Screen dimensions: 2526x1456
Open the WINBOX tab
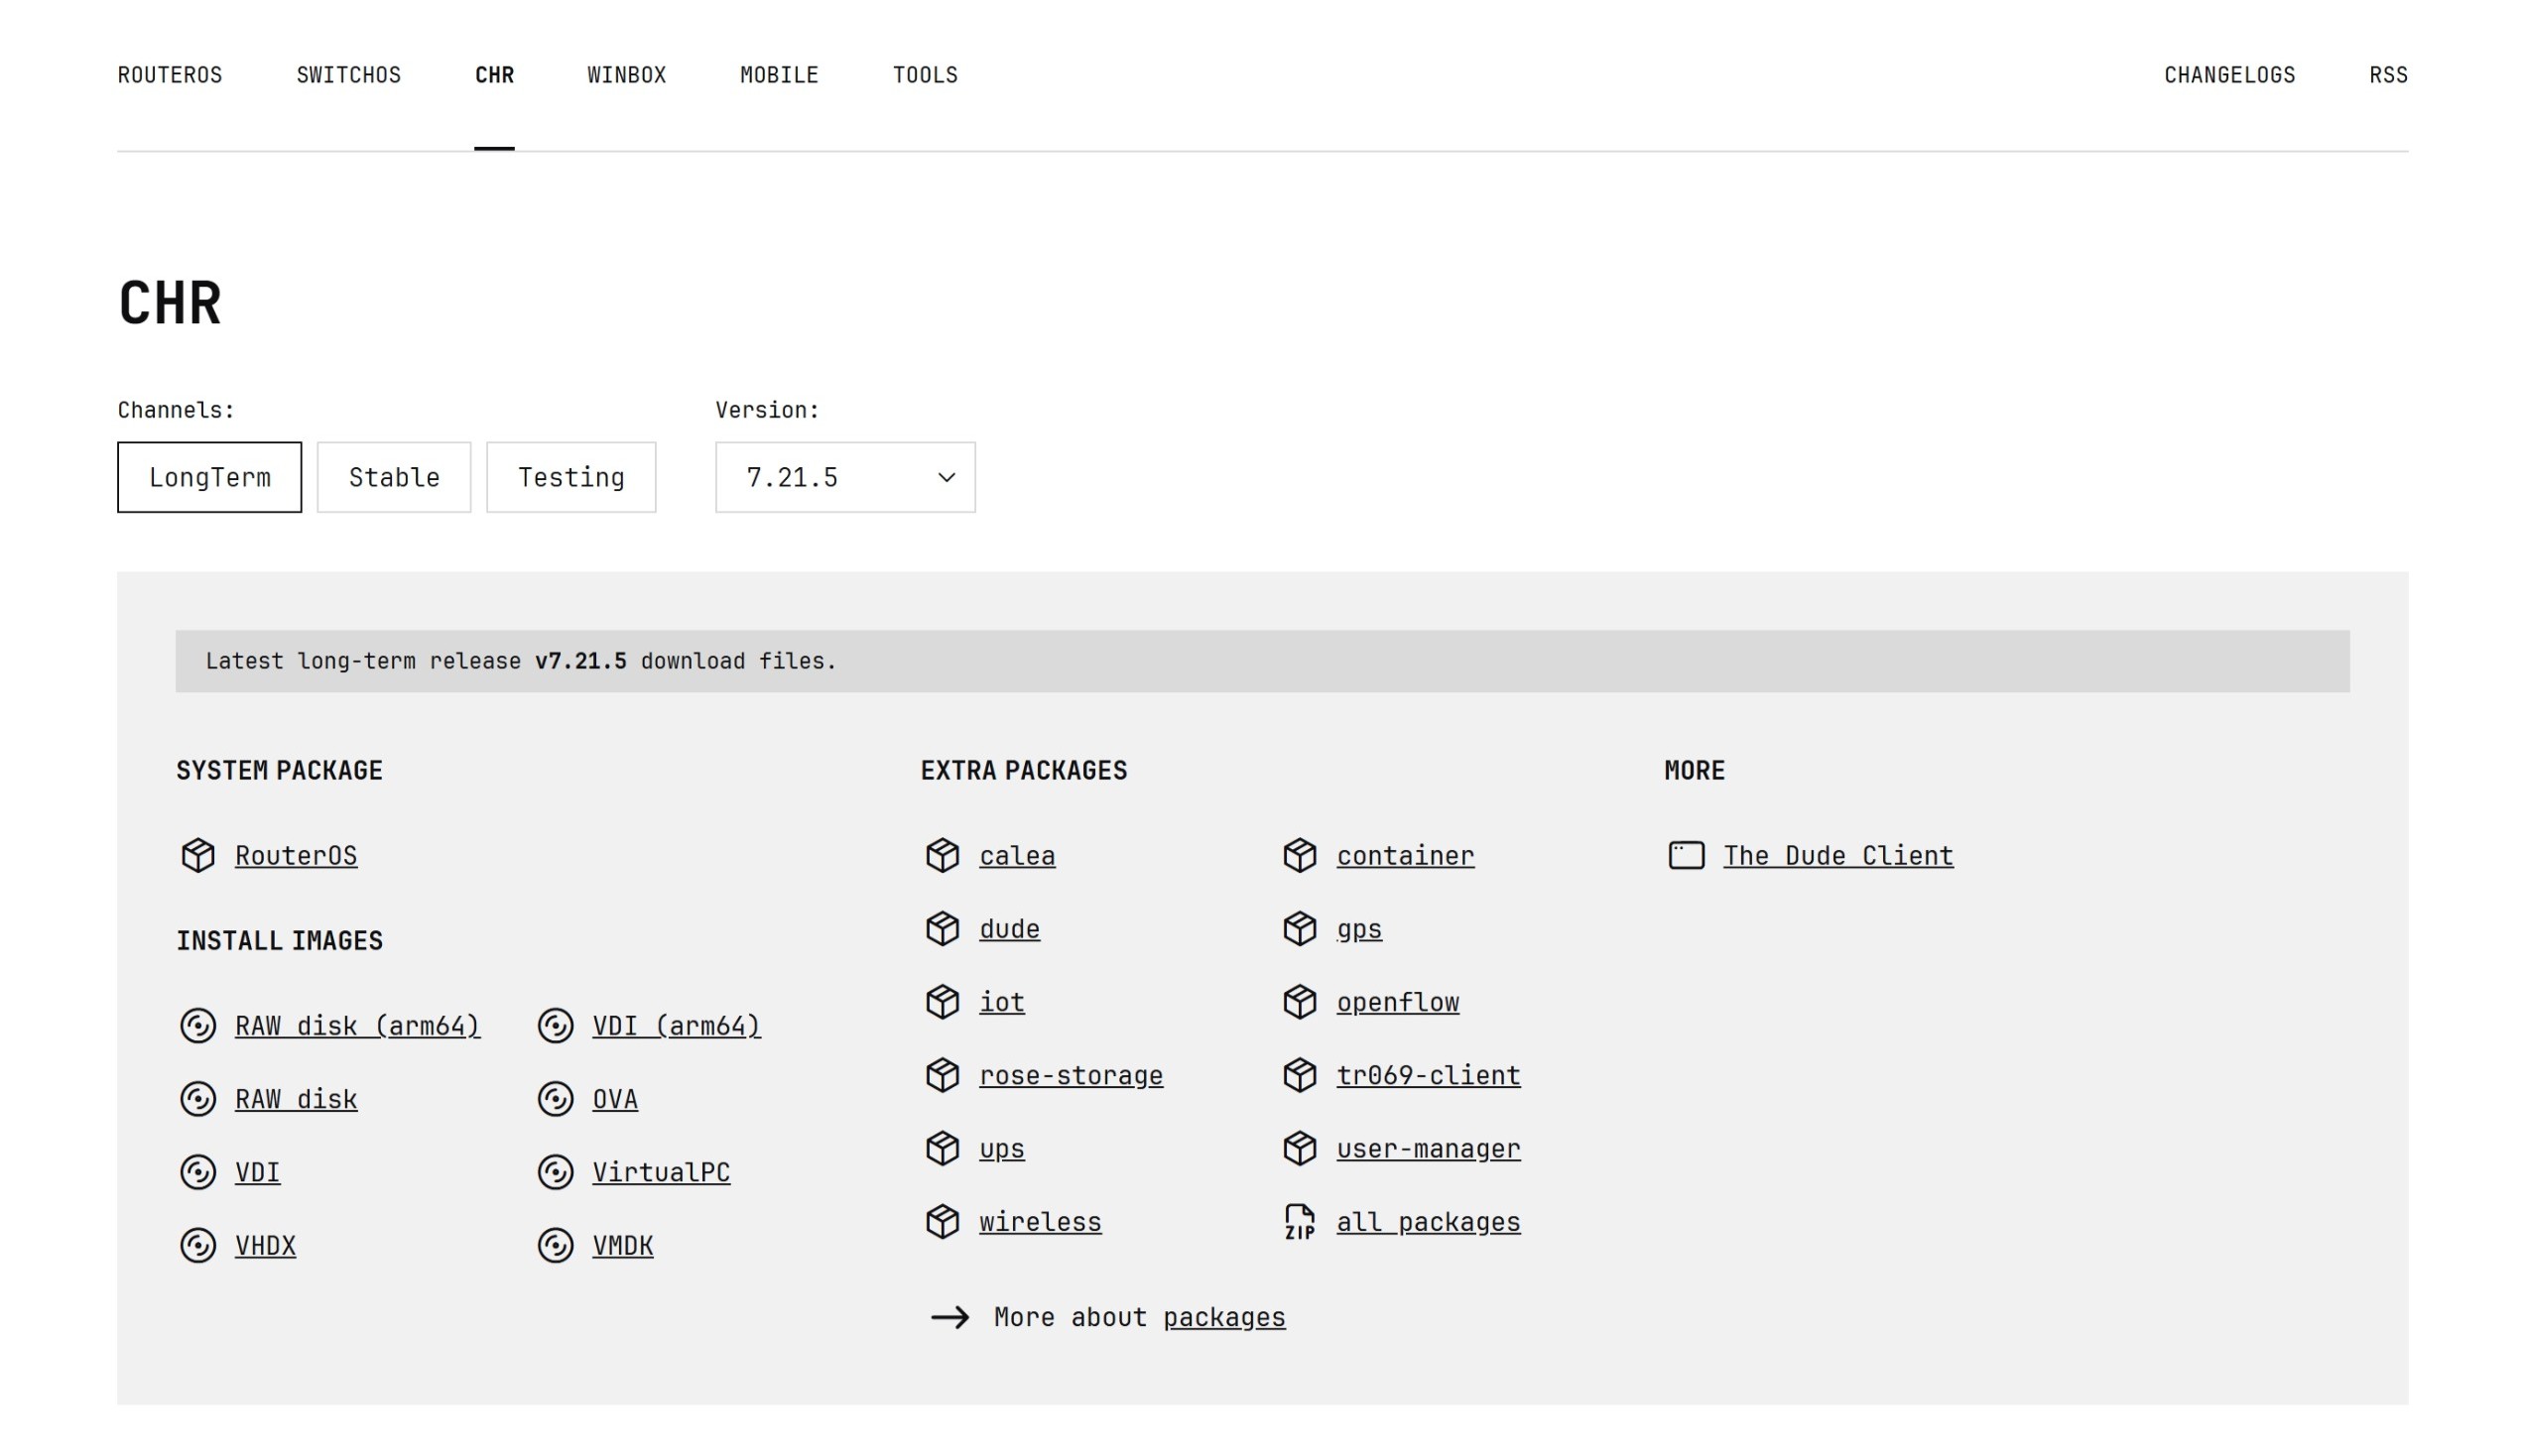626,75
